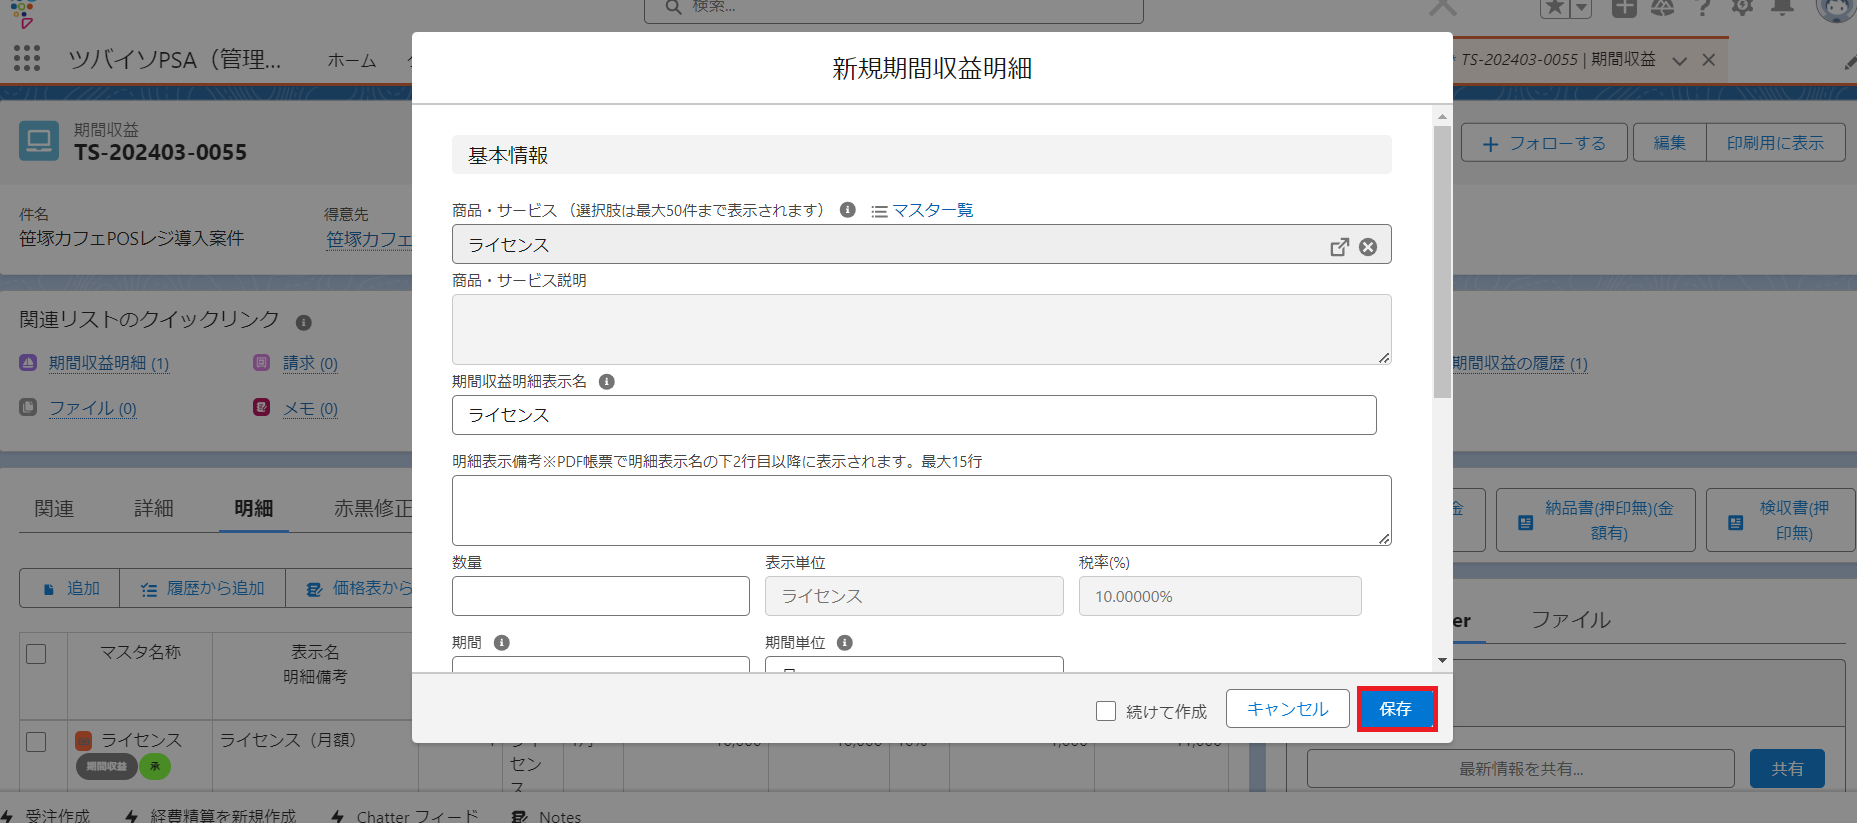
Task: Open the 期間単位 dropdown field
Action: (x=914, y=664)
